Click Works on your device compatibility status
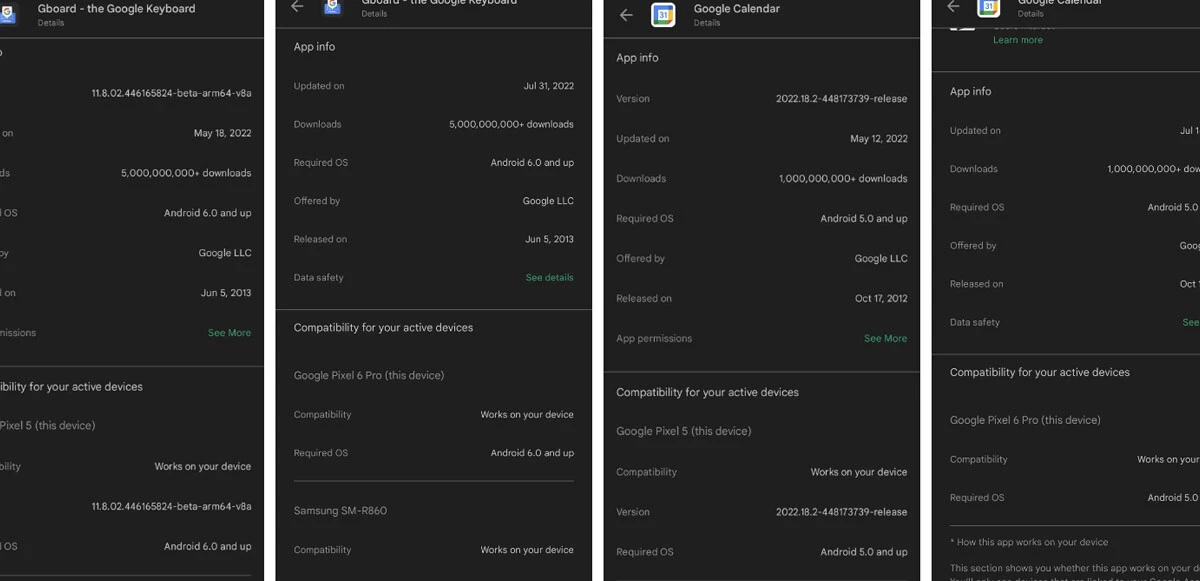The height and width of the screenshot is (581, 1200). [x=528, y=414]
